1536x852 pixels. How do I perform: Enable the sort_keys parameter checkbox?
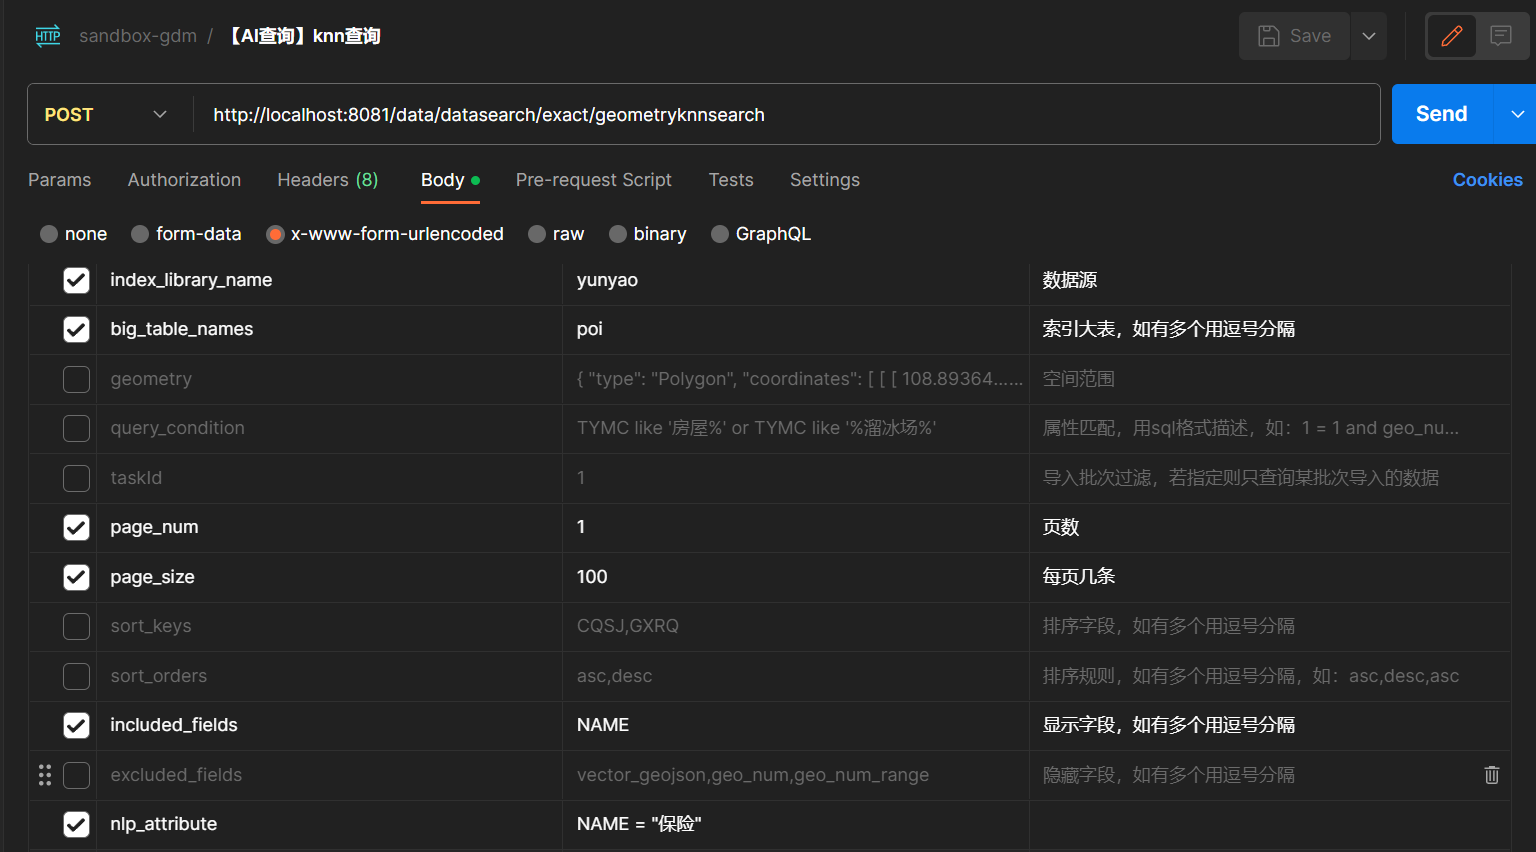click(76, 626)
